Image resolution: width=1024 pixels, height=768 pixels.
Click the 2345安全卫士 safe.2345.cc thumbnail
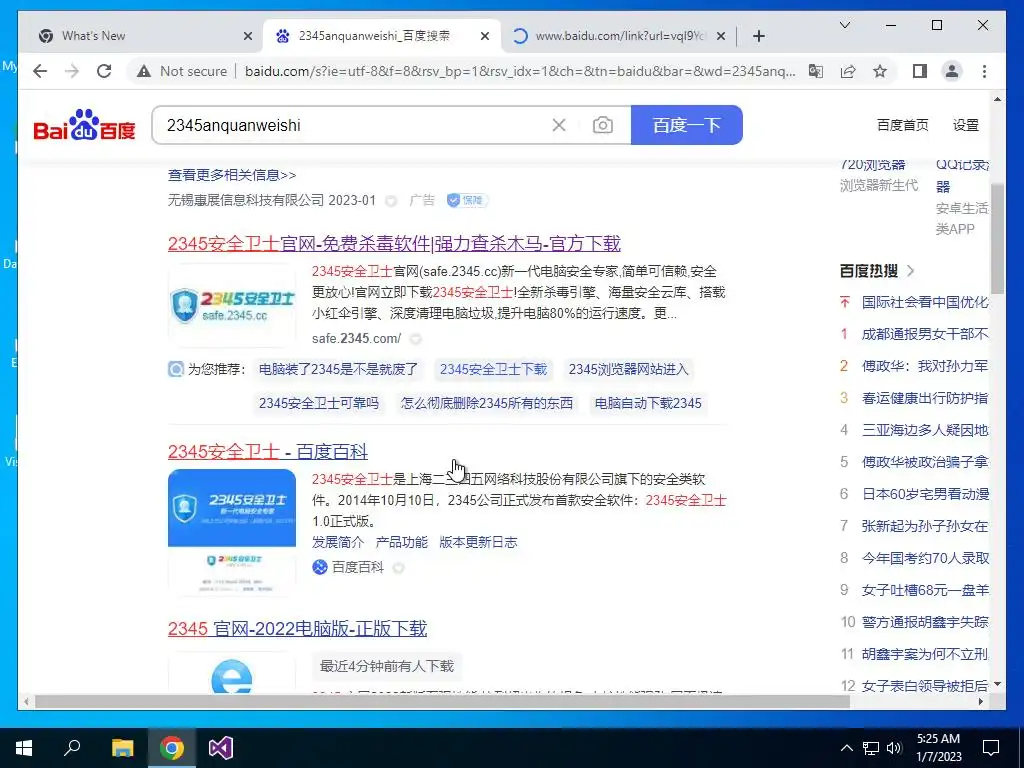(x=232, y=305)
